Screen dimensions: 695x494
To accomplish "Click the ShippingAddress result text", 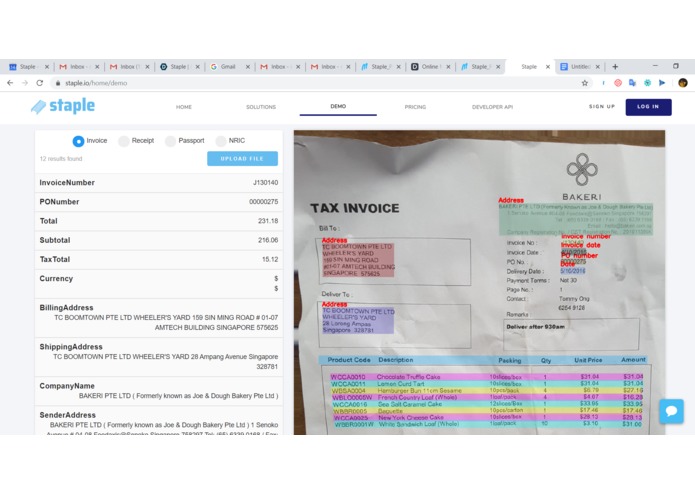I will coord(166,362).
